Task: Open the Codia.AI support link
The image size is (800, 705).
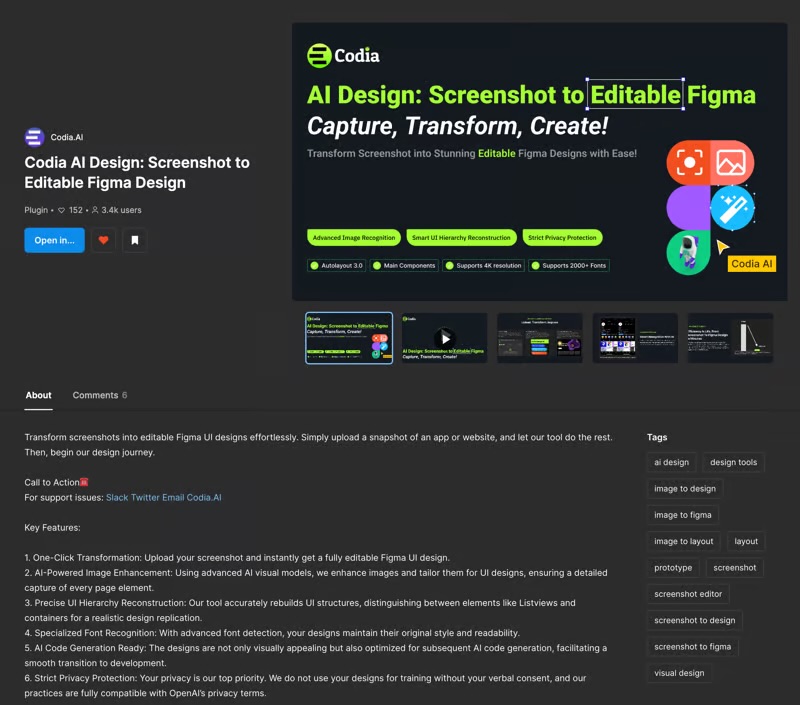Action: (x=204, y=497)
